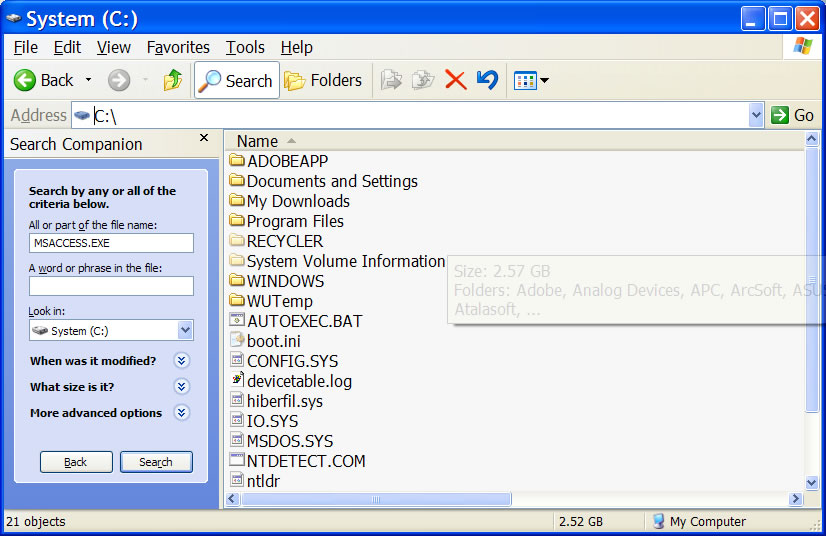Image resolution: width=826 pixels, height=536 pixels.
Task: Click the horizontal scrollbar thumb
Action: point(376,499)
